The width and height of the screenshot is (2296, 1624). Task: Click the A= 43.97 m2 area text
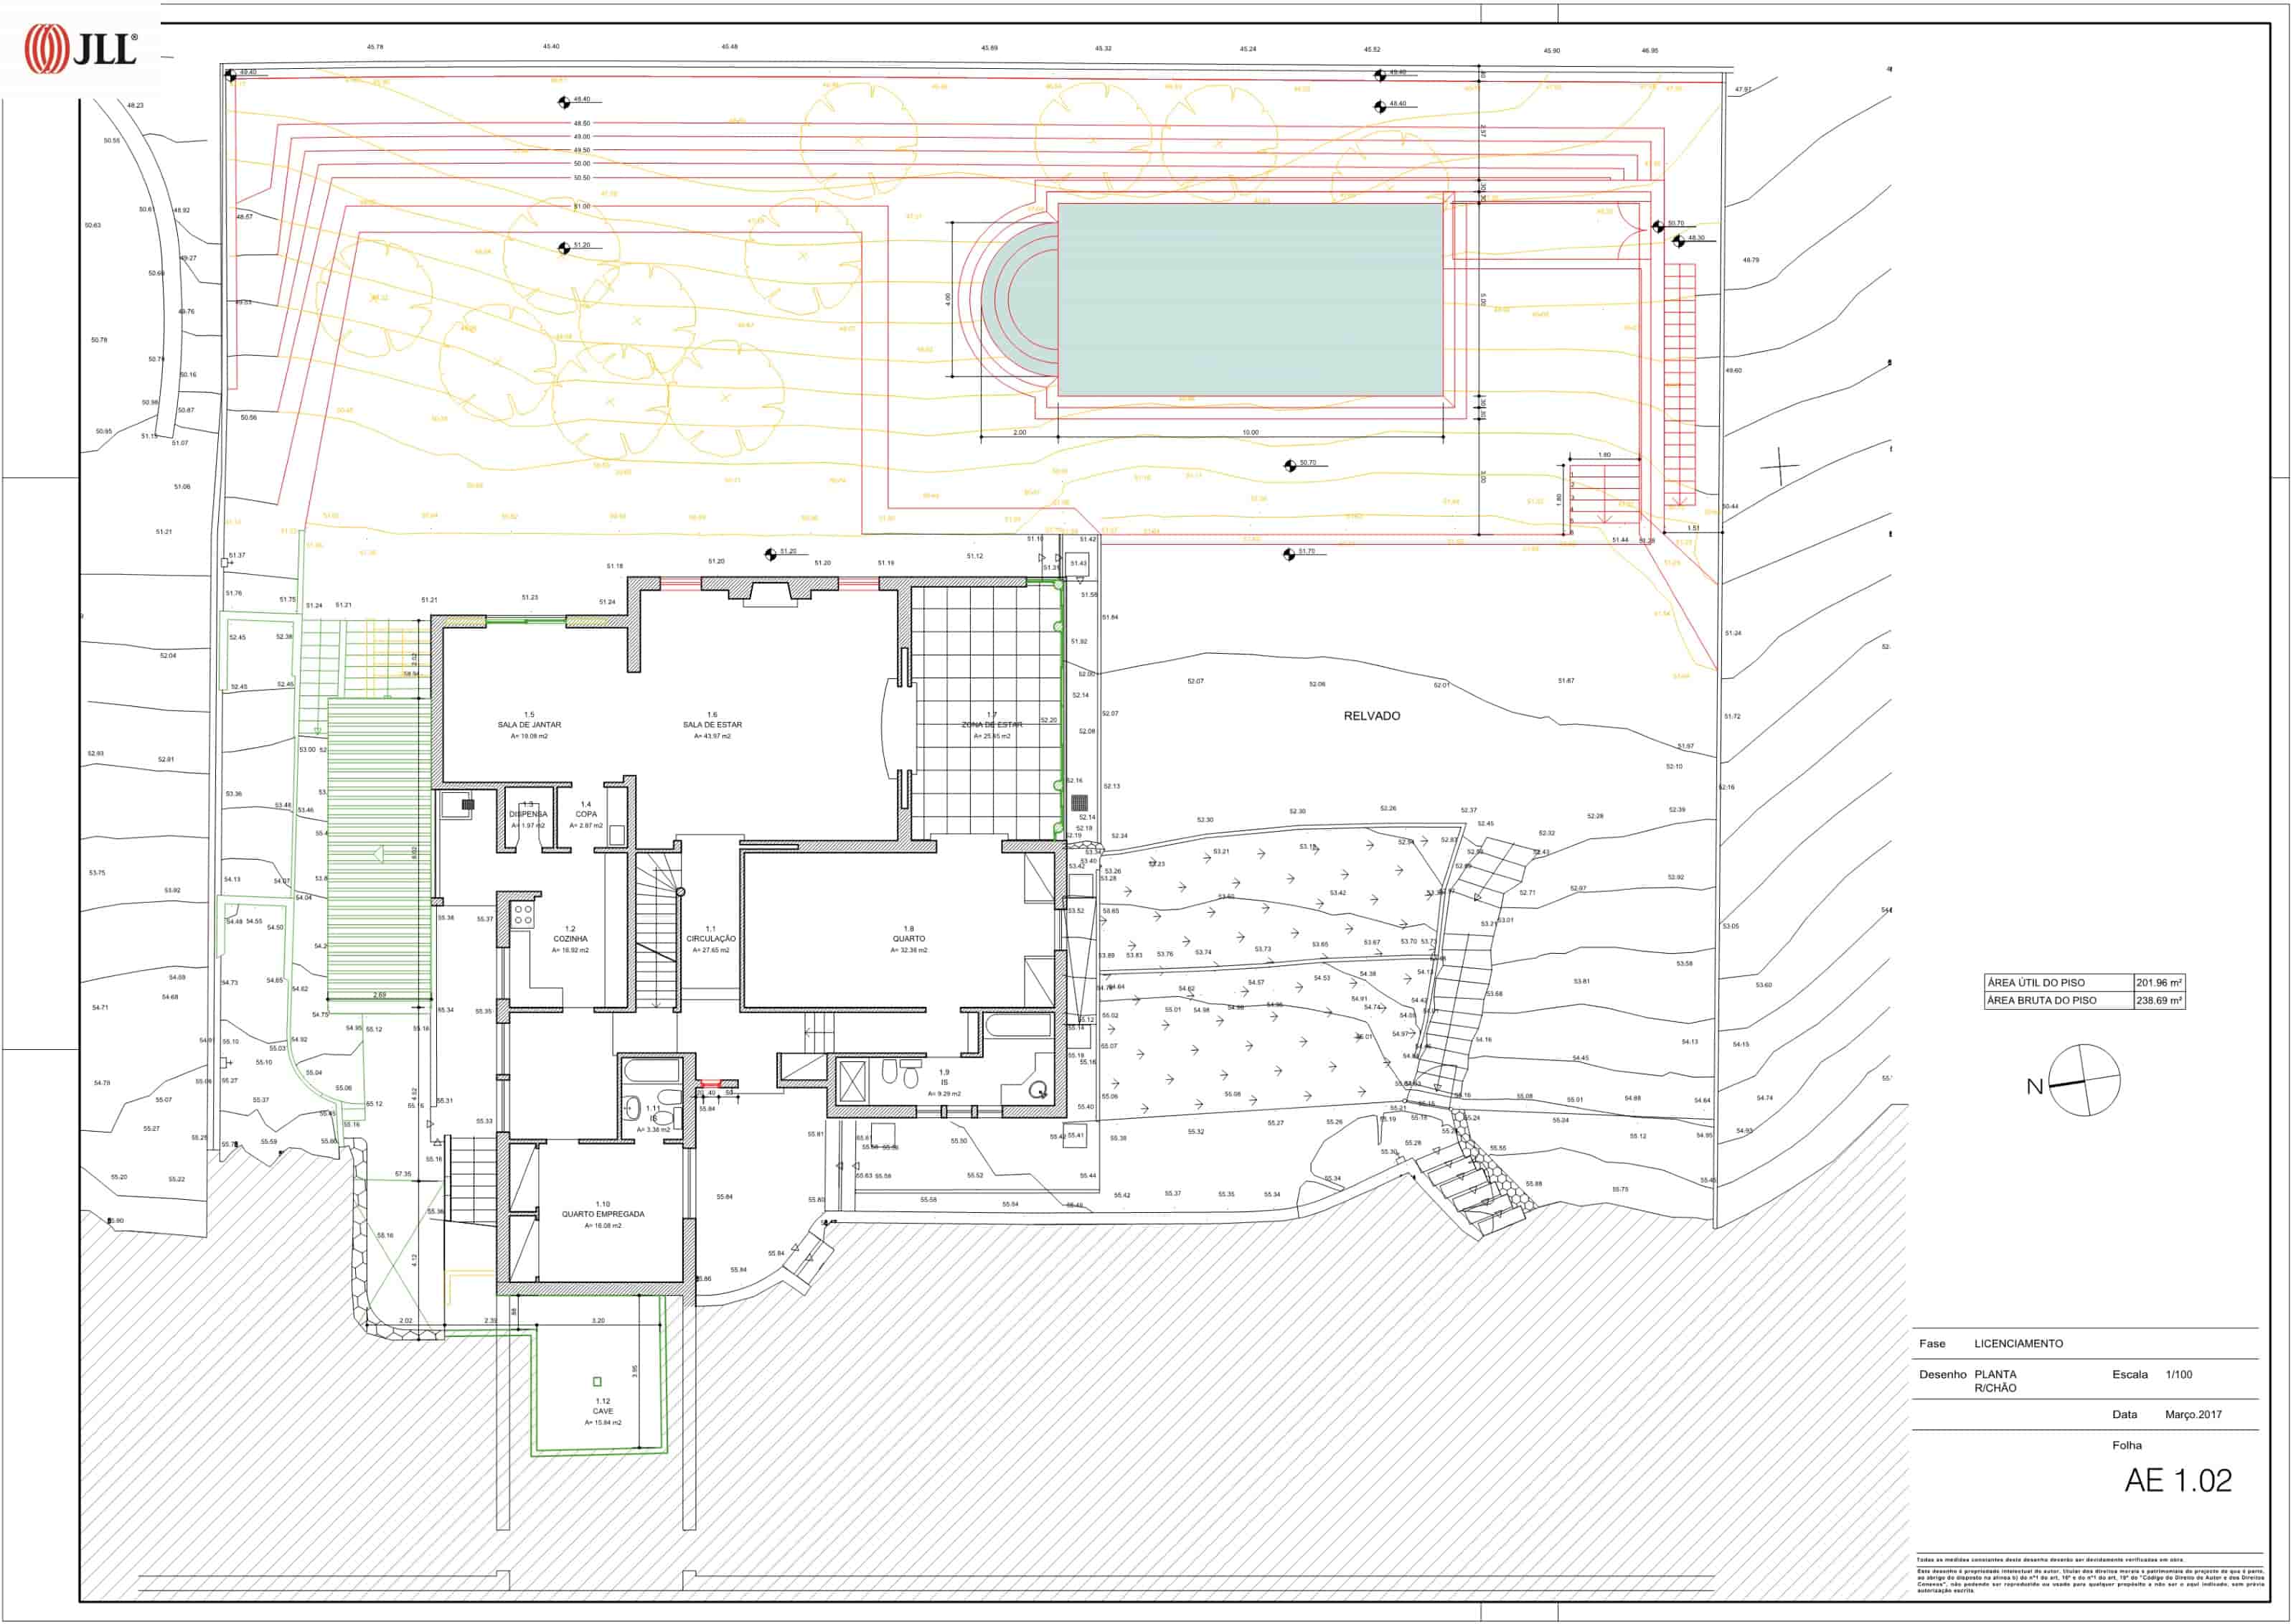click(712, 736)
